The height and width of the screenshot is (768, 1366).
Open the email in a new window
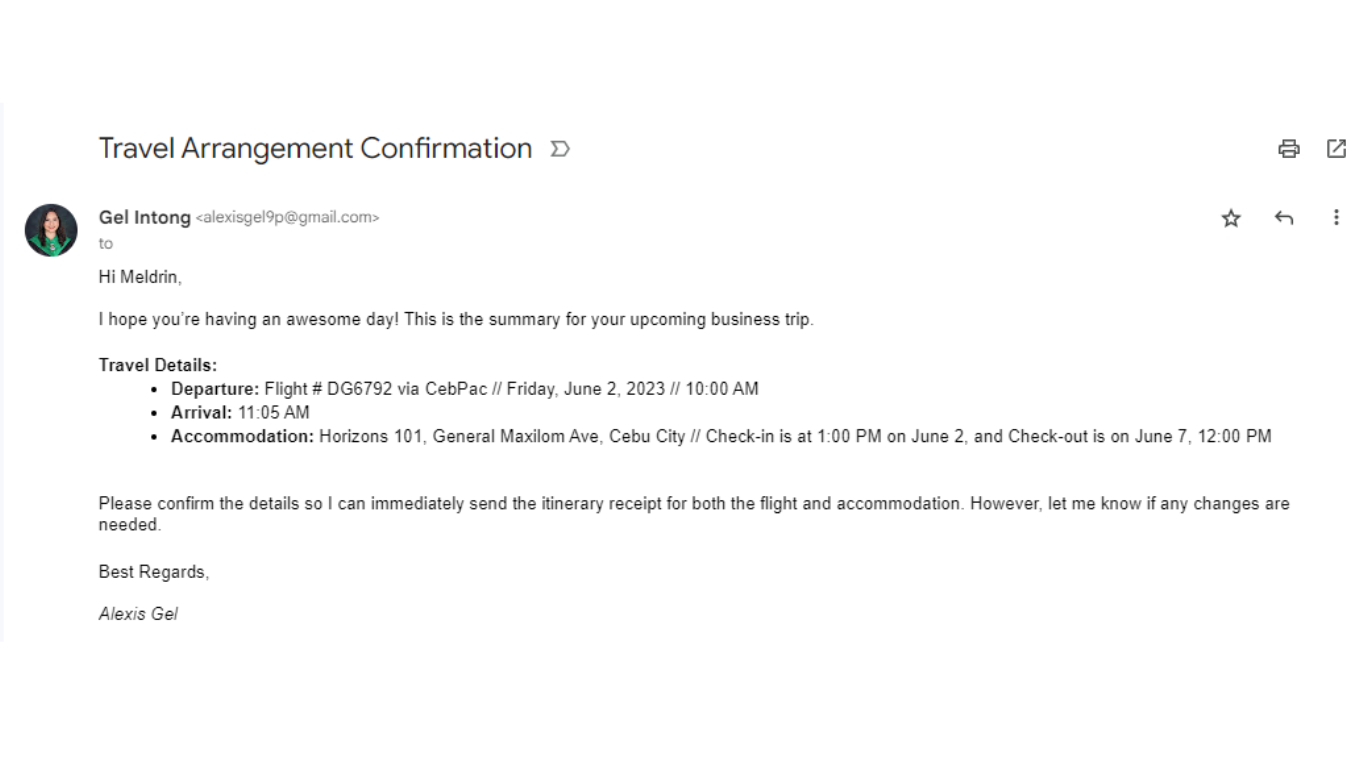click(x=1336, y=149)
